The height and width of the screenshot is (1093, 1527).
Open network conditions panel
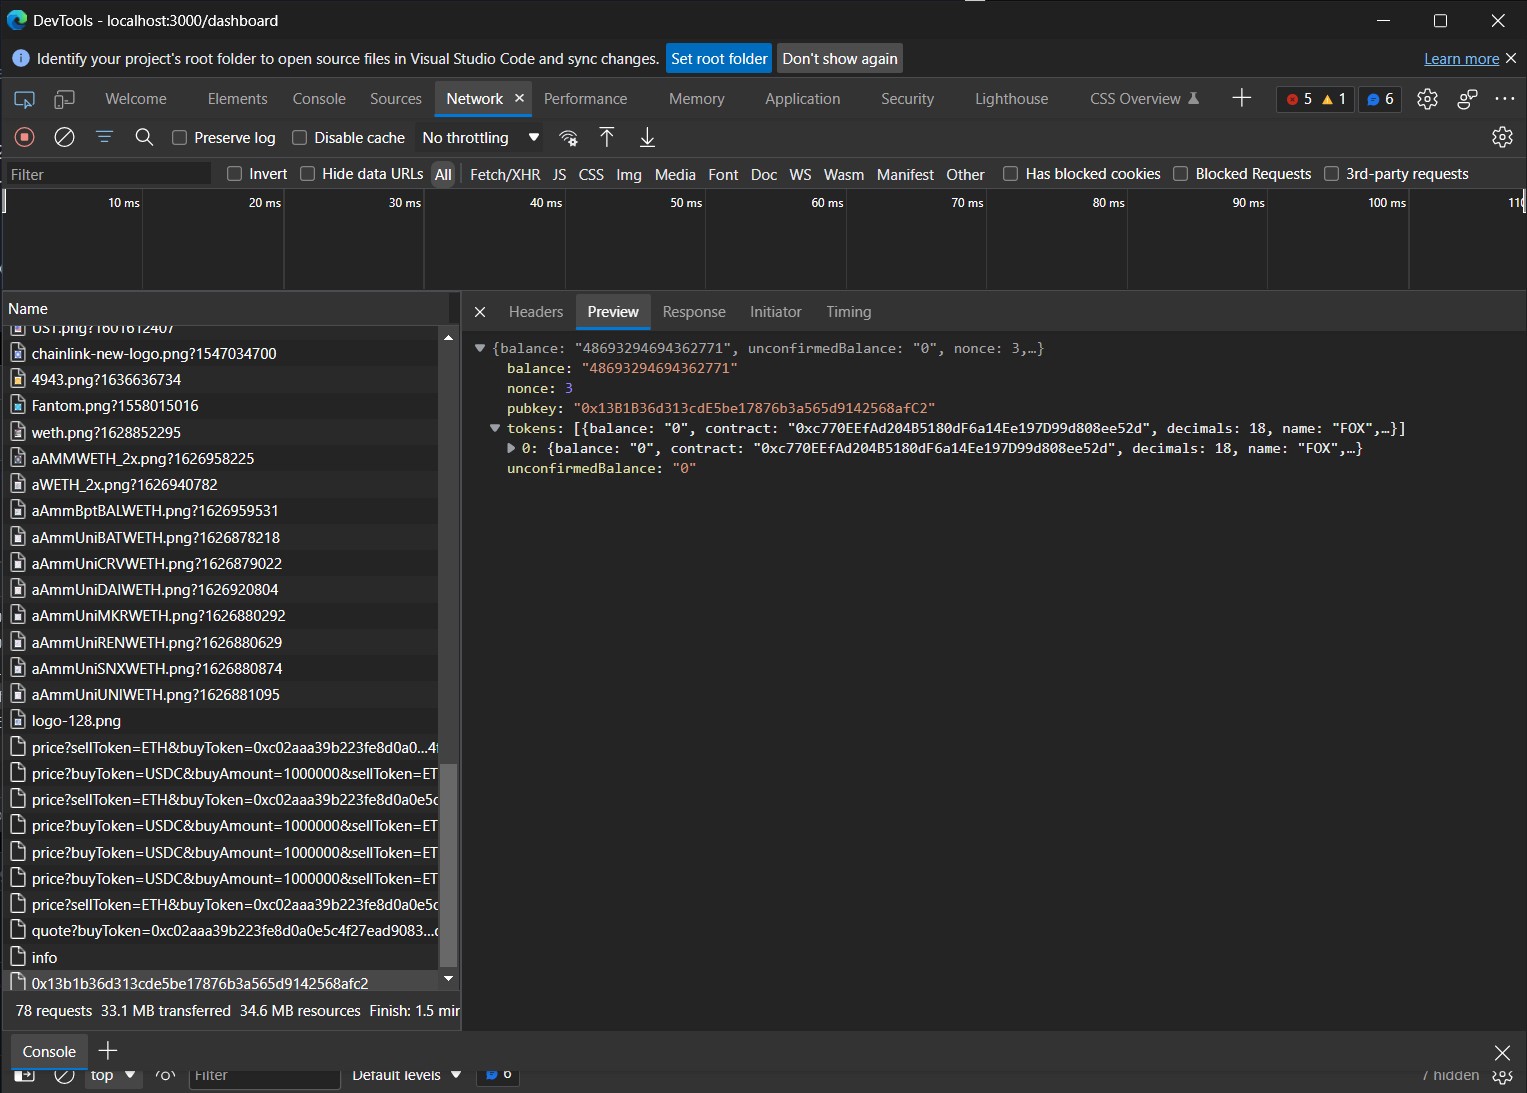[x=568, y=137]
